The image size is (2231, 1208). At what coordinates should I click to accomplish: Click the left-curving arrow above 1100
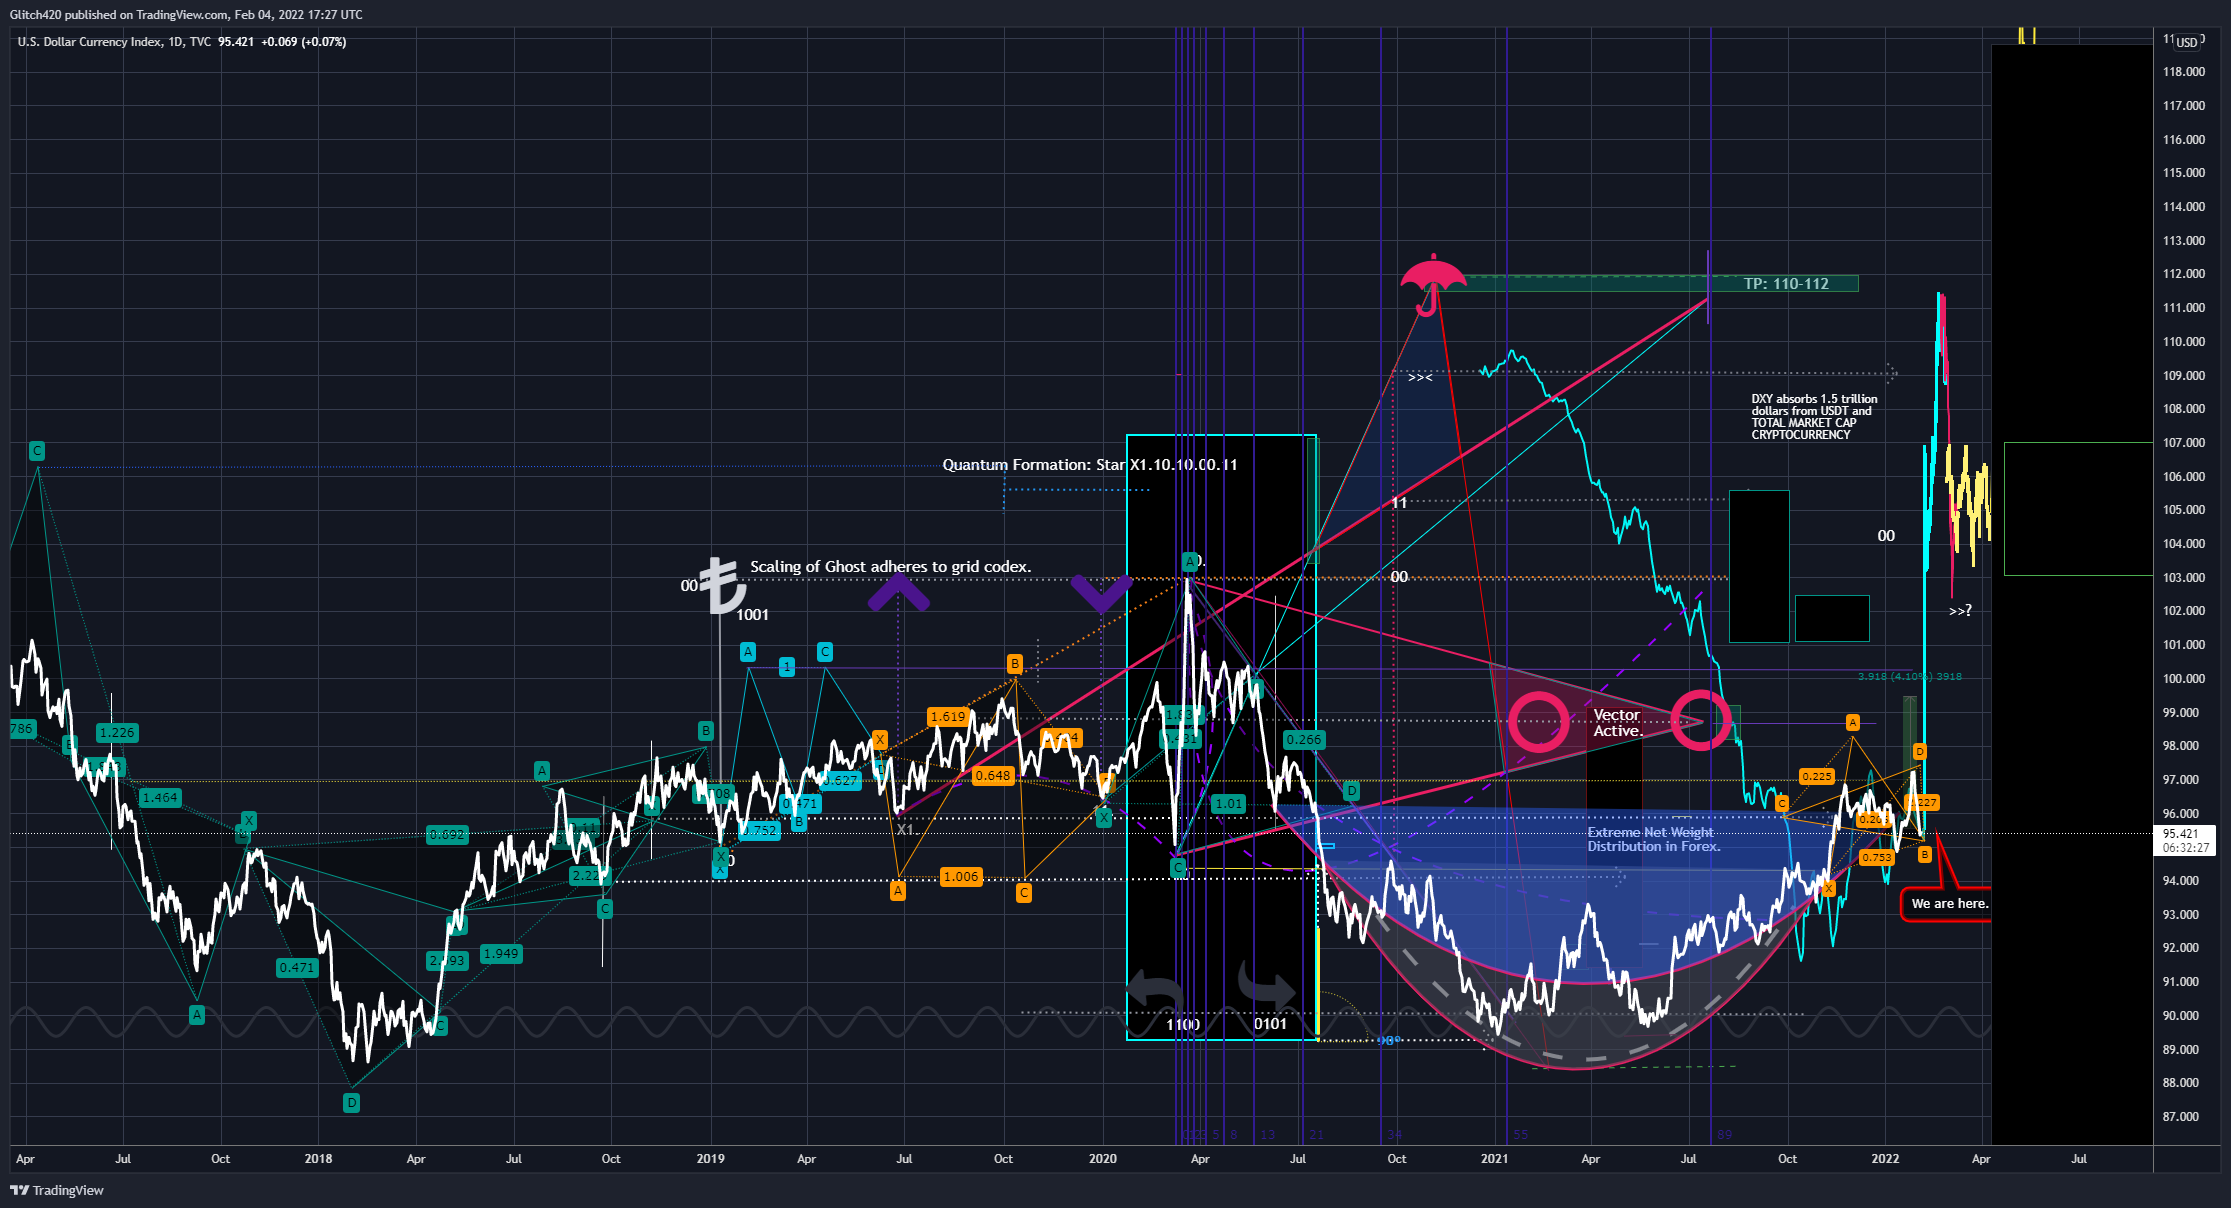coord(1155,989)
